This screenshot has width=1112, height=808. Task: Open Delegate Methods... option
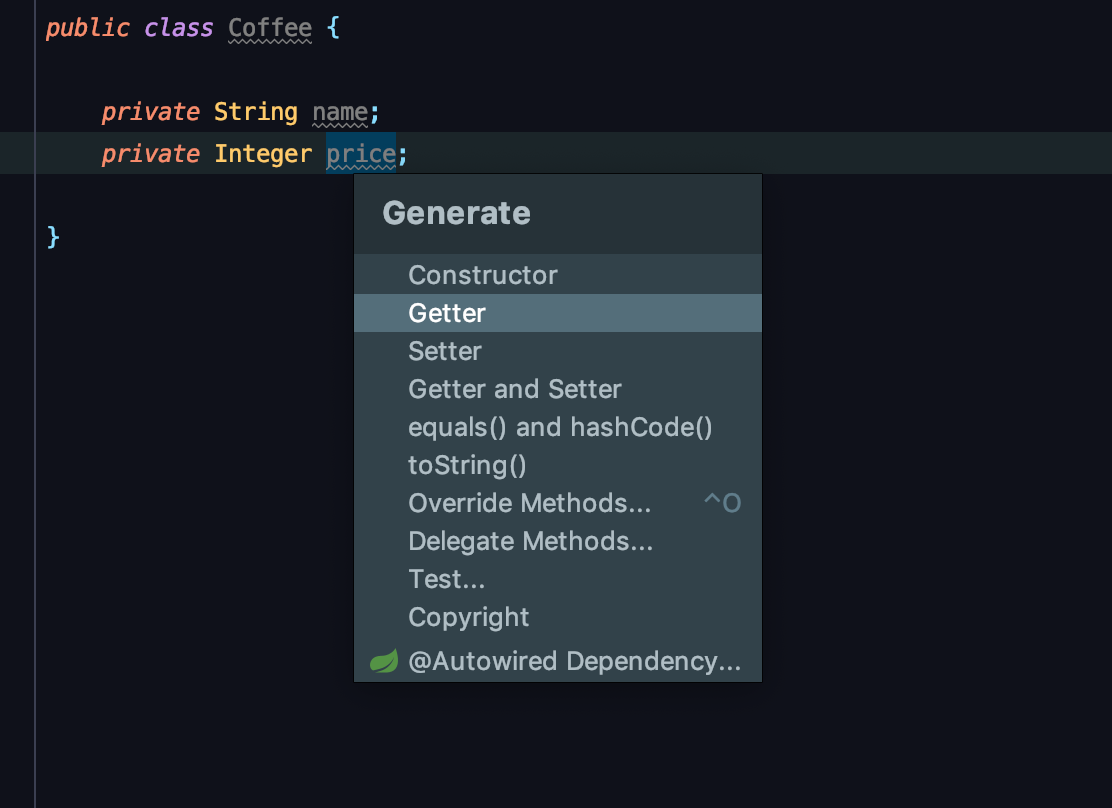(x=530, y=541)
